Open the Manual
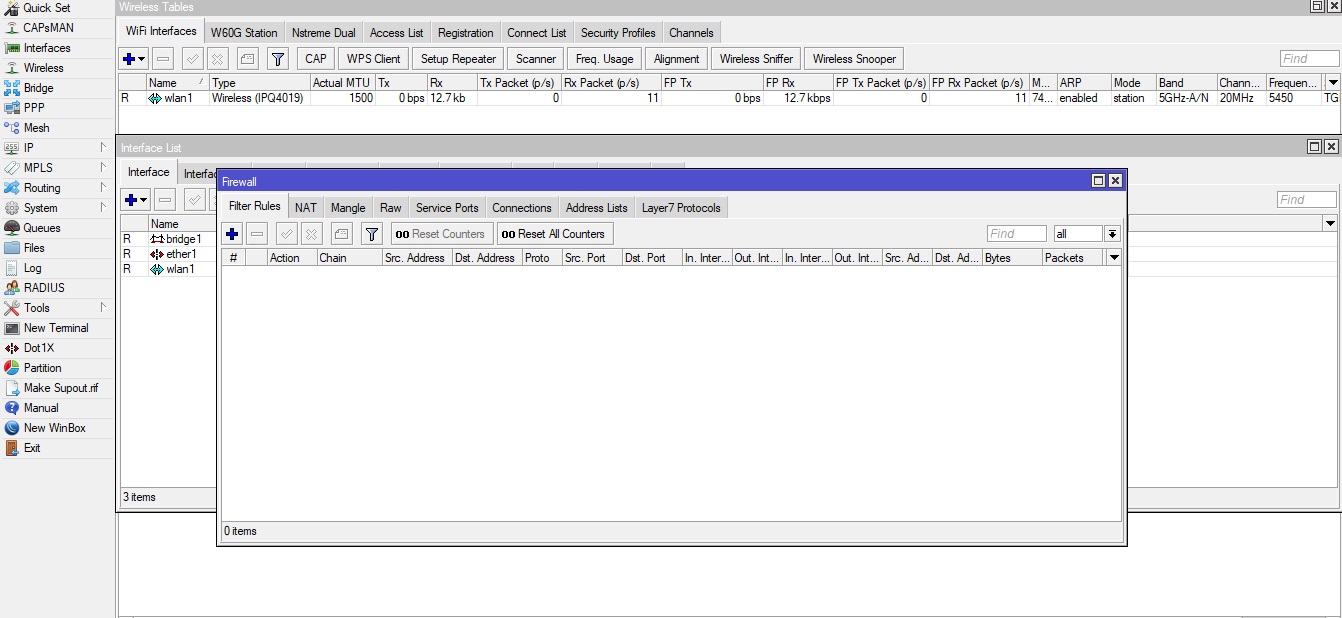 click(x=41, y=408)
